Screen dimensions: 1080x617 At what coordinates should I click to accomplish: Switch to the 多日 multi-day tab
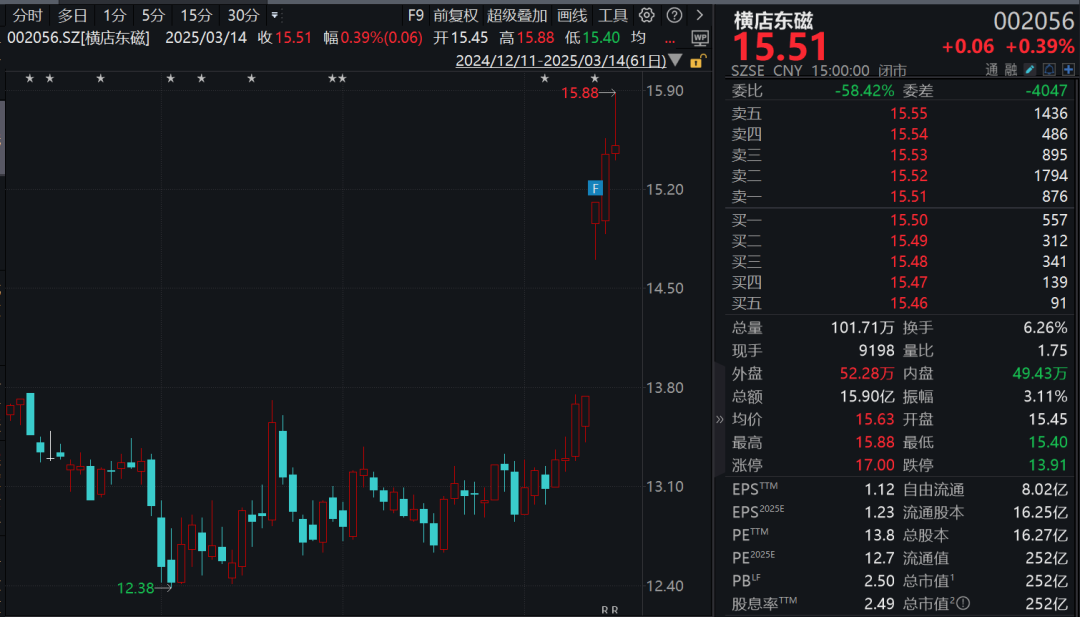click(72, 15)
